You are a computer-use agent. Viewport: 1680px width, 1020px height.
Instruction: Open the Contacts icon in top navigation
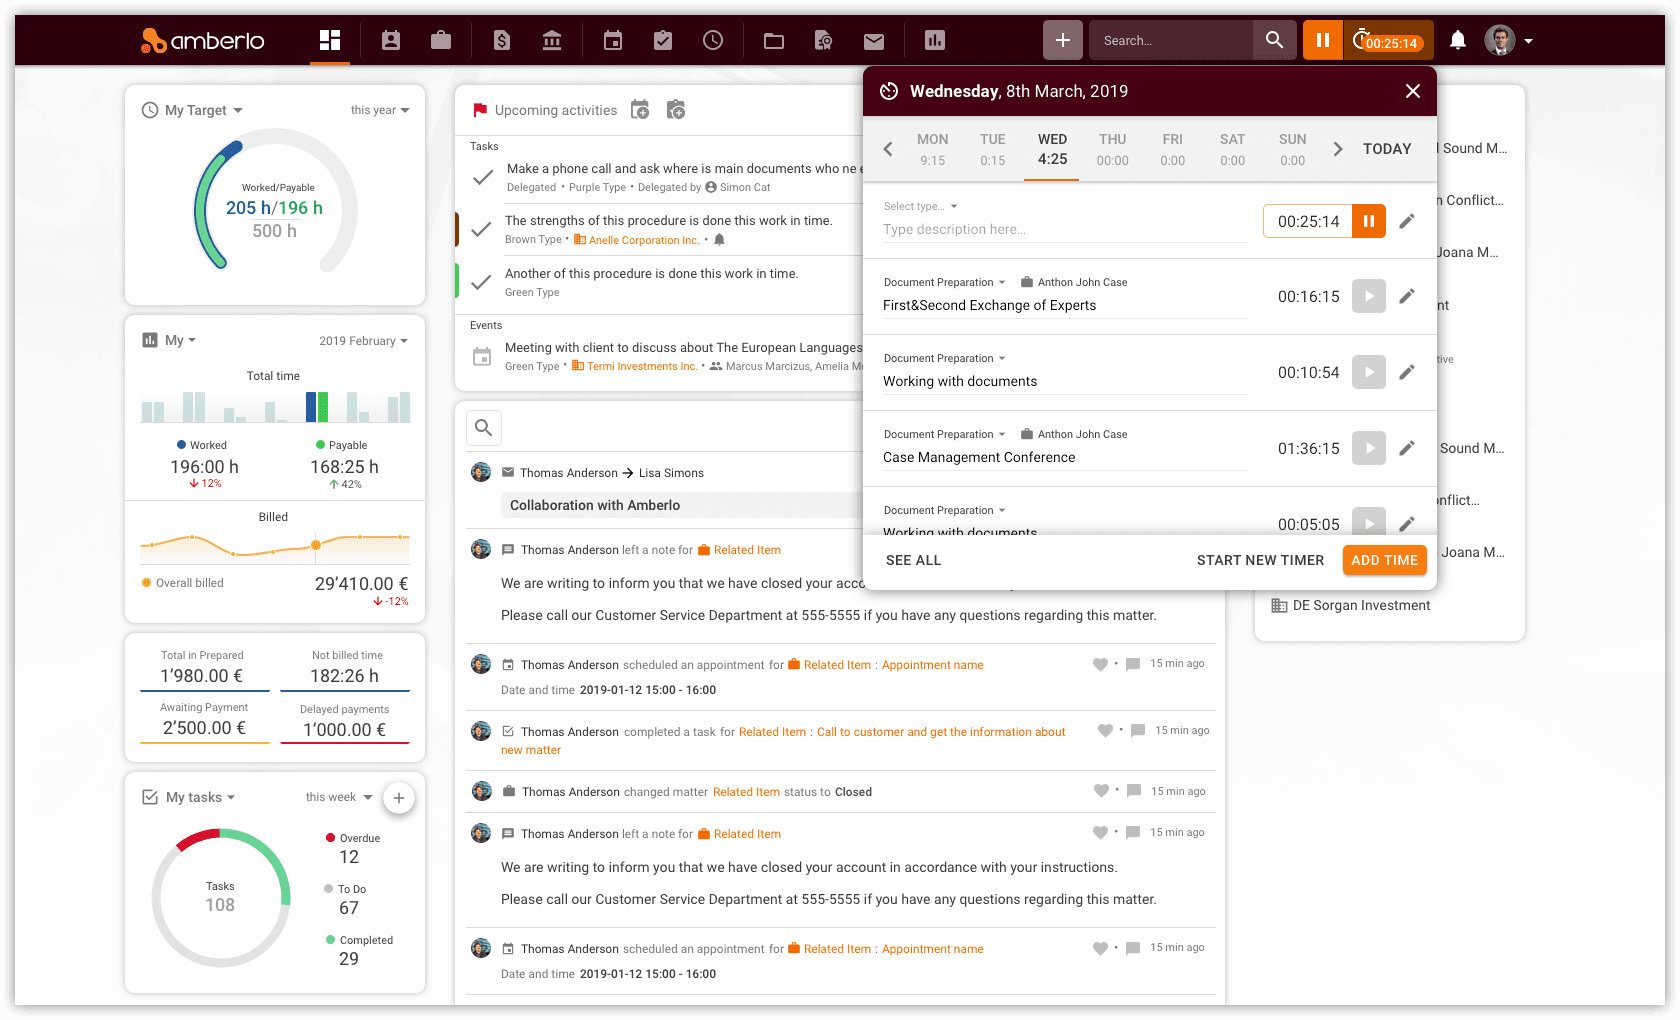[x=391, y=40]
